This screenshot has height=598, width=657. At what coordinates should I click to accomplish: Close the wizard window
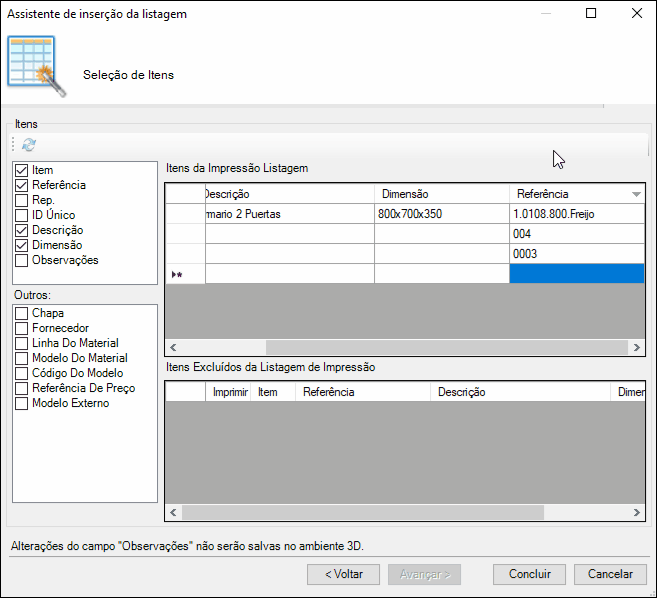click(x=637, y=13)
